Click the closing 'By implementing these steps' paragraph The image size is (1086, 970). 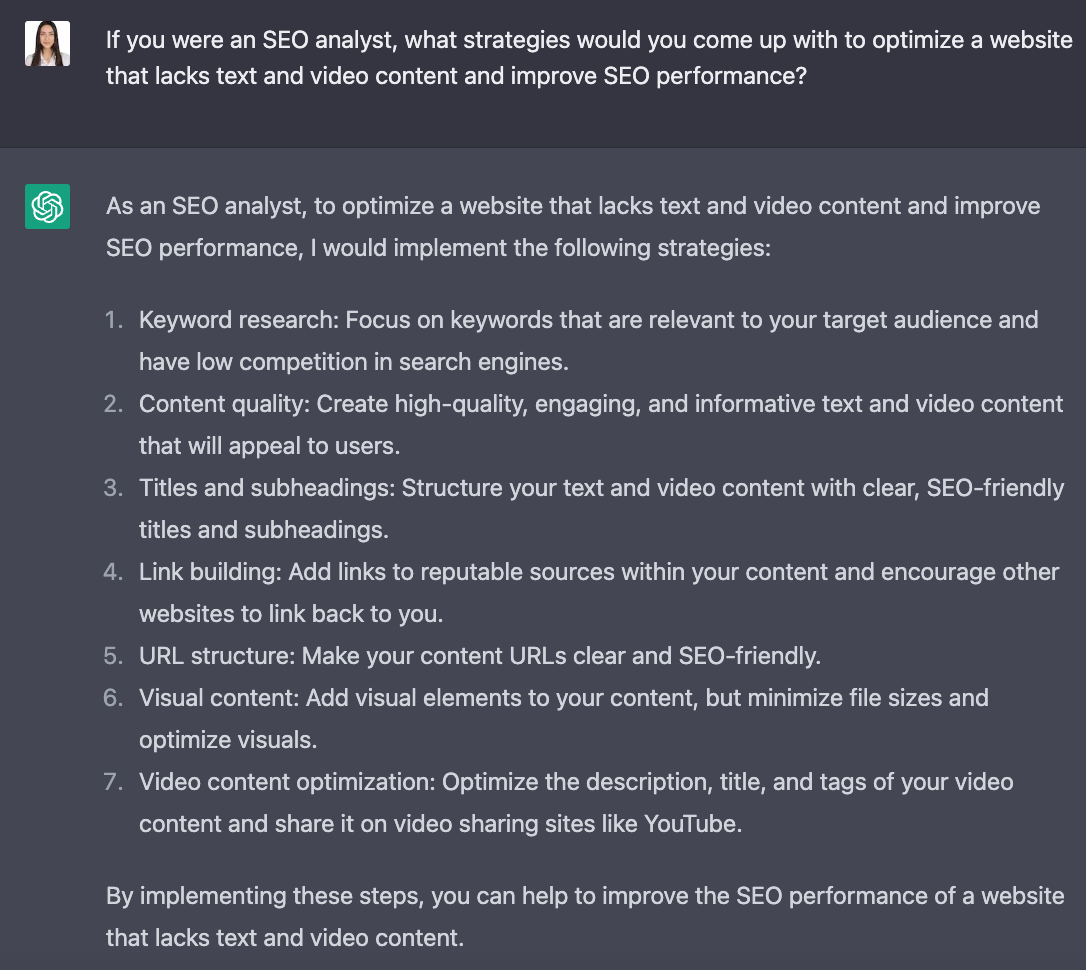(x=585, y=917)
